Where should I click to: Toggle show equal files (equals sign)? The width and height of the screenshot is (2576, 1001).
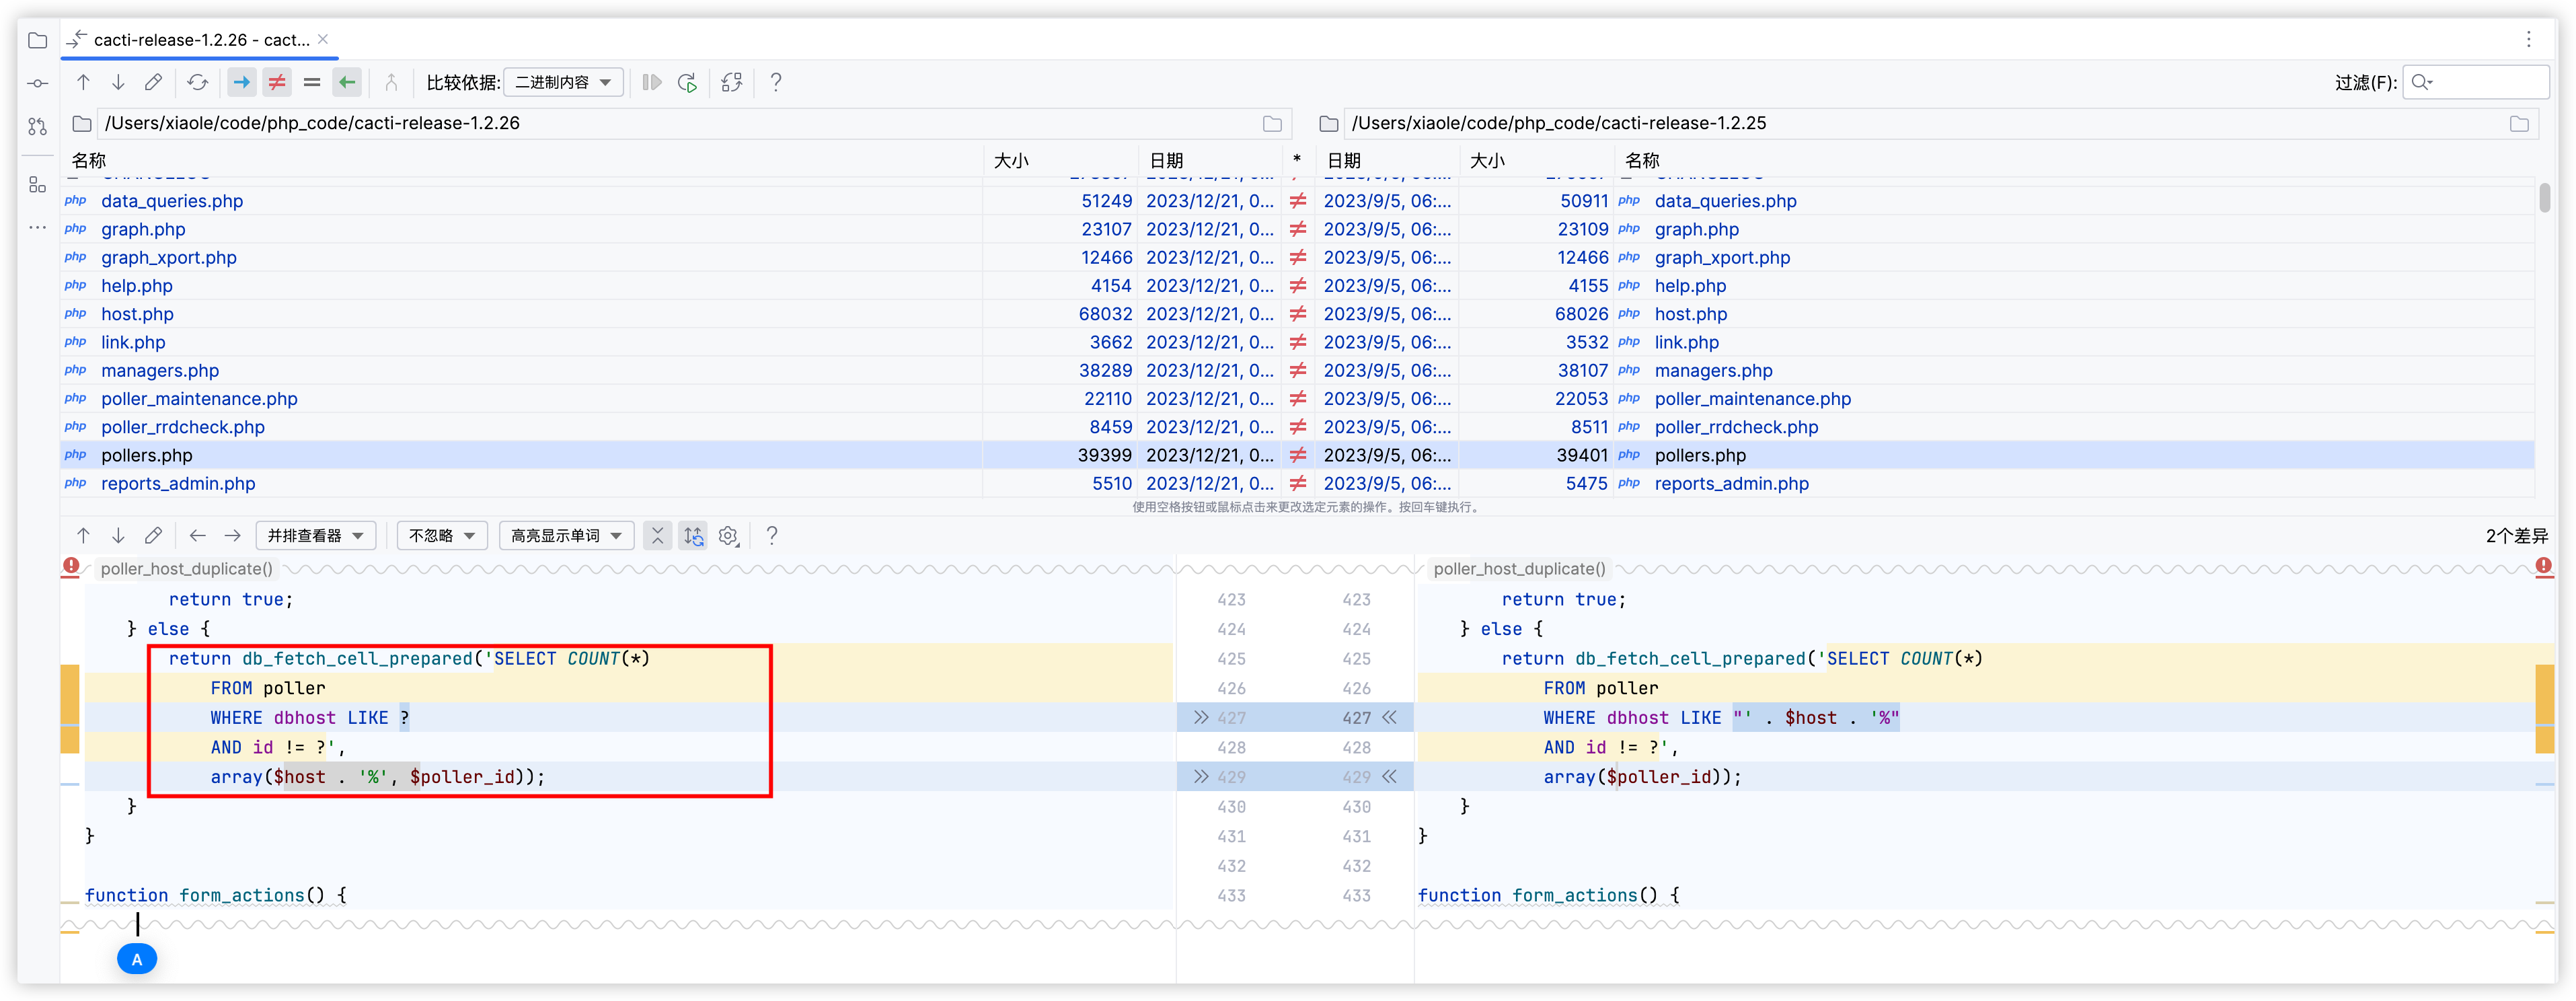click(x=312, y=82)
